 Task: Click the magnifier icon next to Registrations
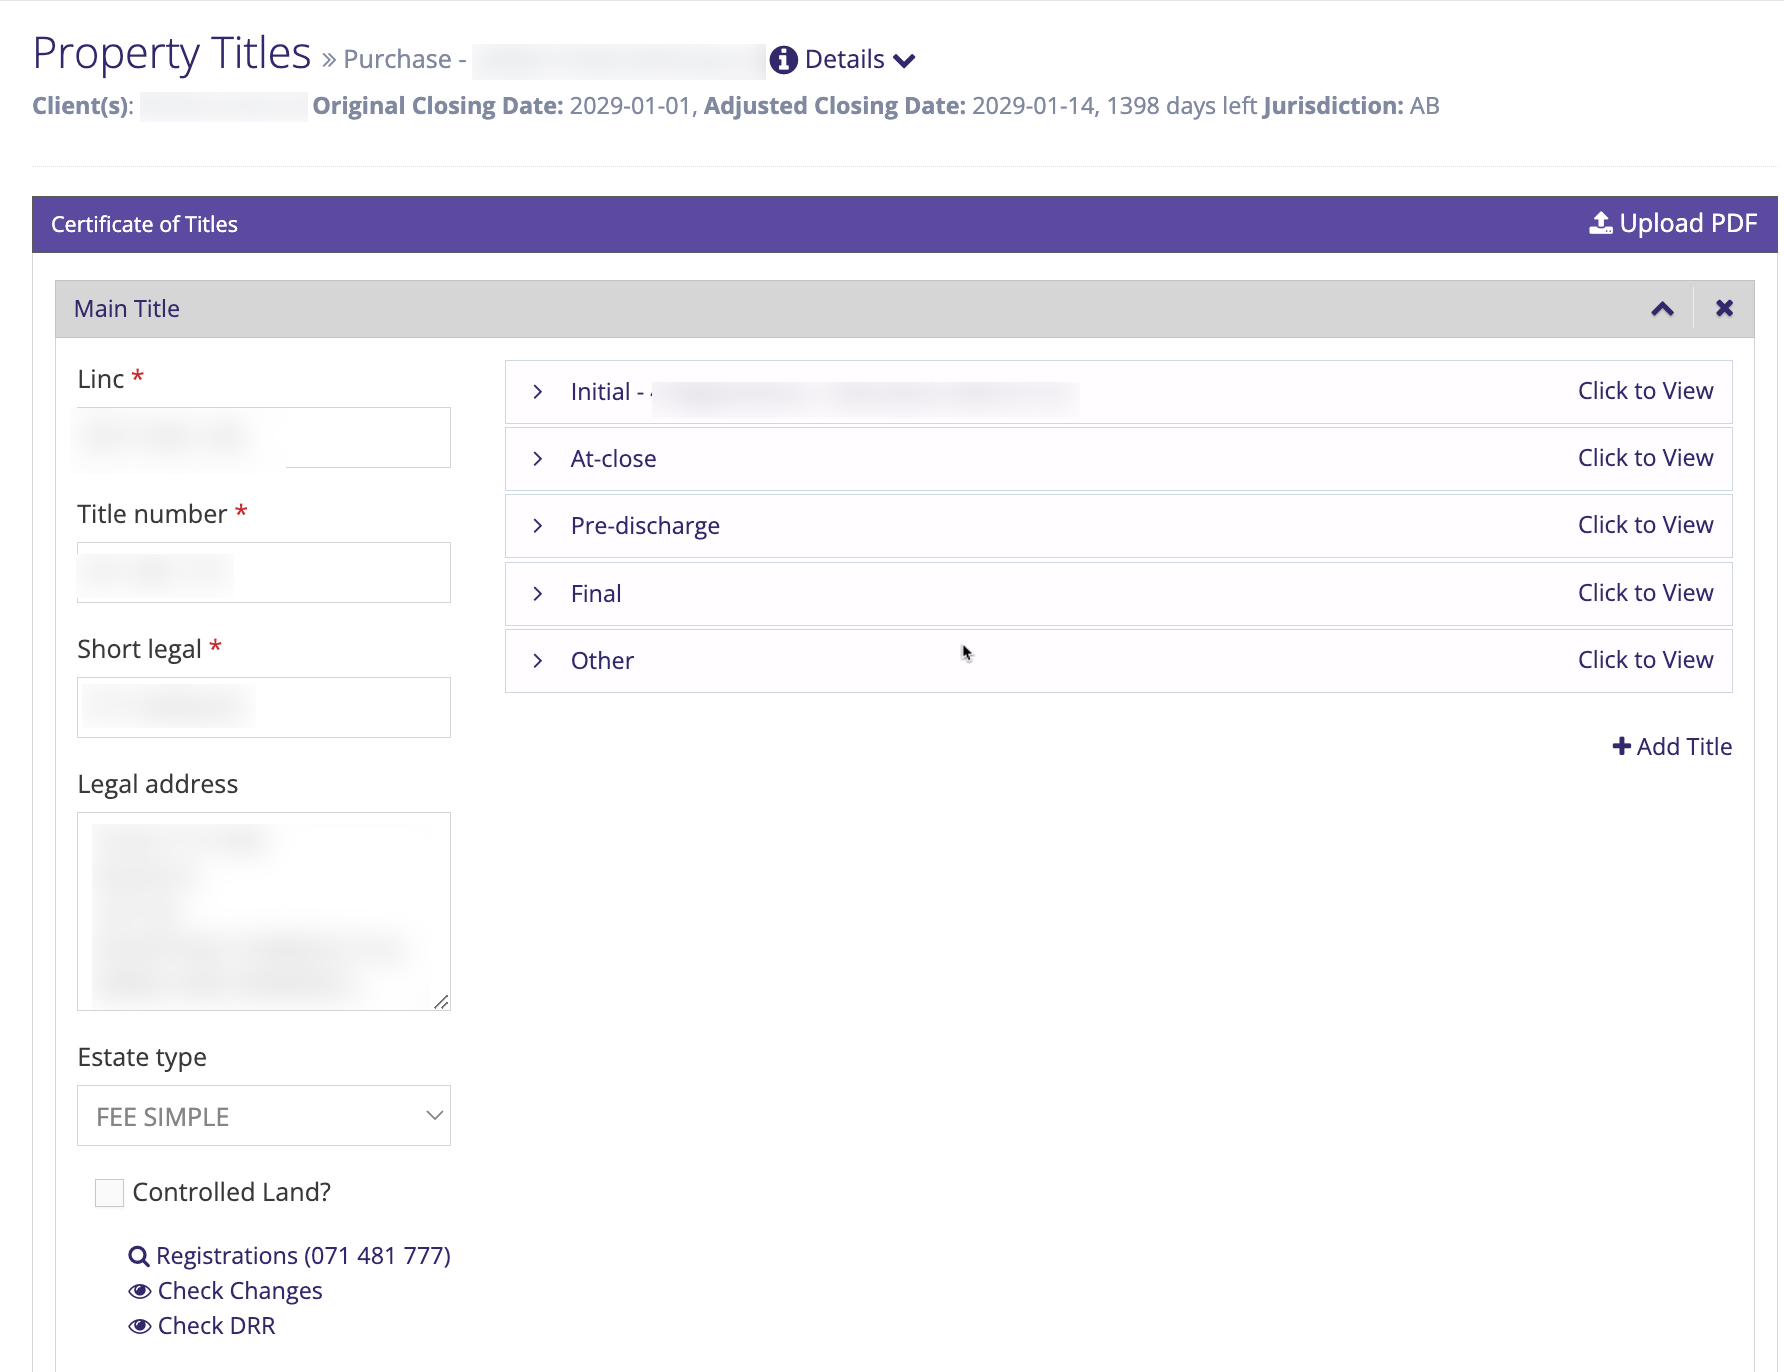click(x=139, y=1257)
